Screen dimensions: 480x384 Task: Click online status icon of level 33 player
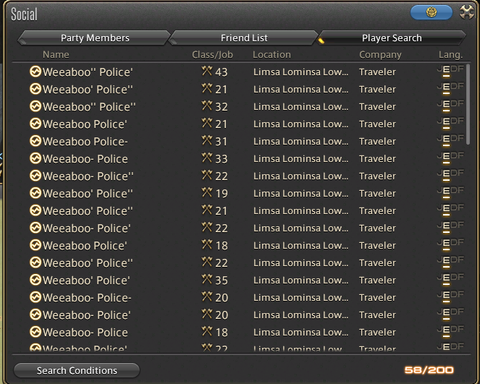click(35, 158)
